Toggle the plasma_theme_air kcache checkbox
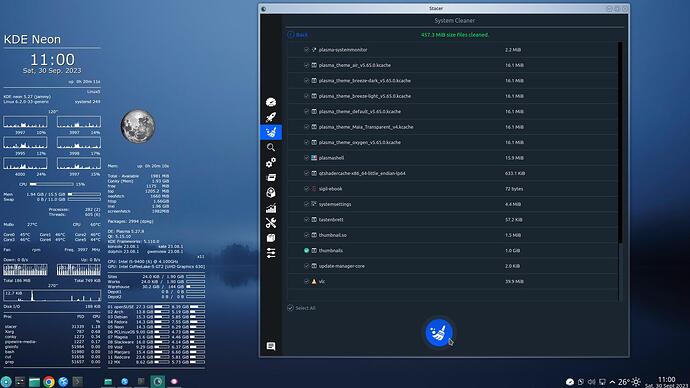 [306, 65]
